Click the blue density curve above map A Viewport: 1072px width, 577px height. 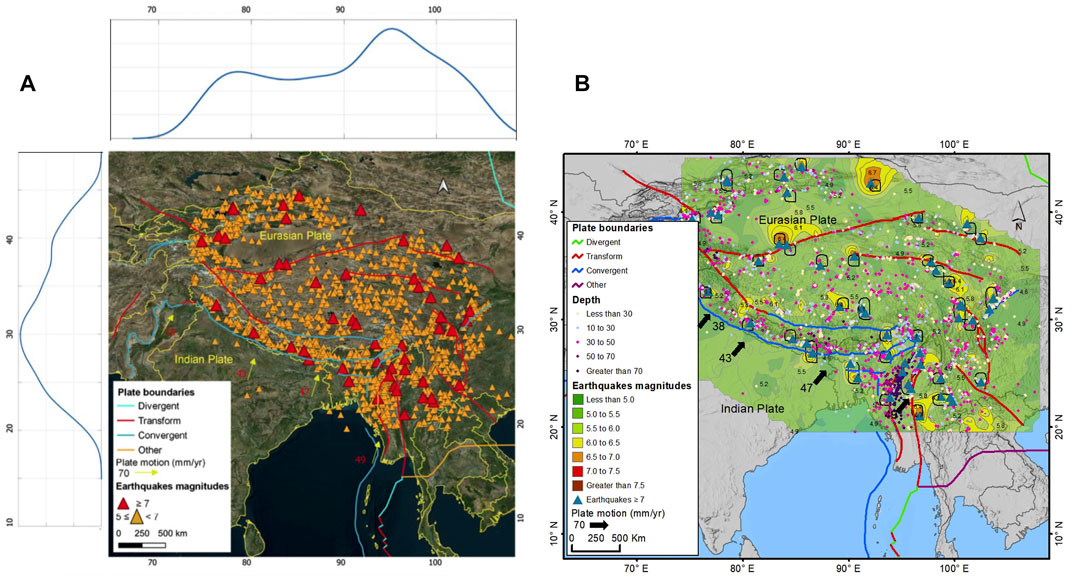324,83
